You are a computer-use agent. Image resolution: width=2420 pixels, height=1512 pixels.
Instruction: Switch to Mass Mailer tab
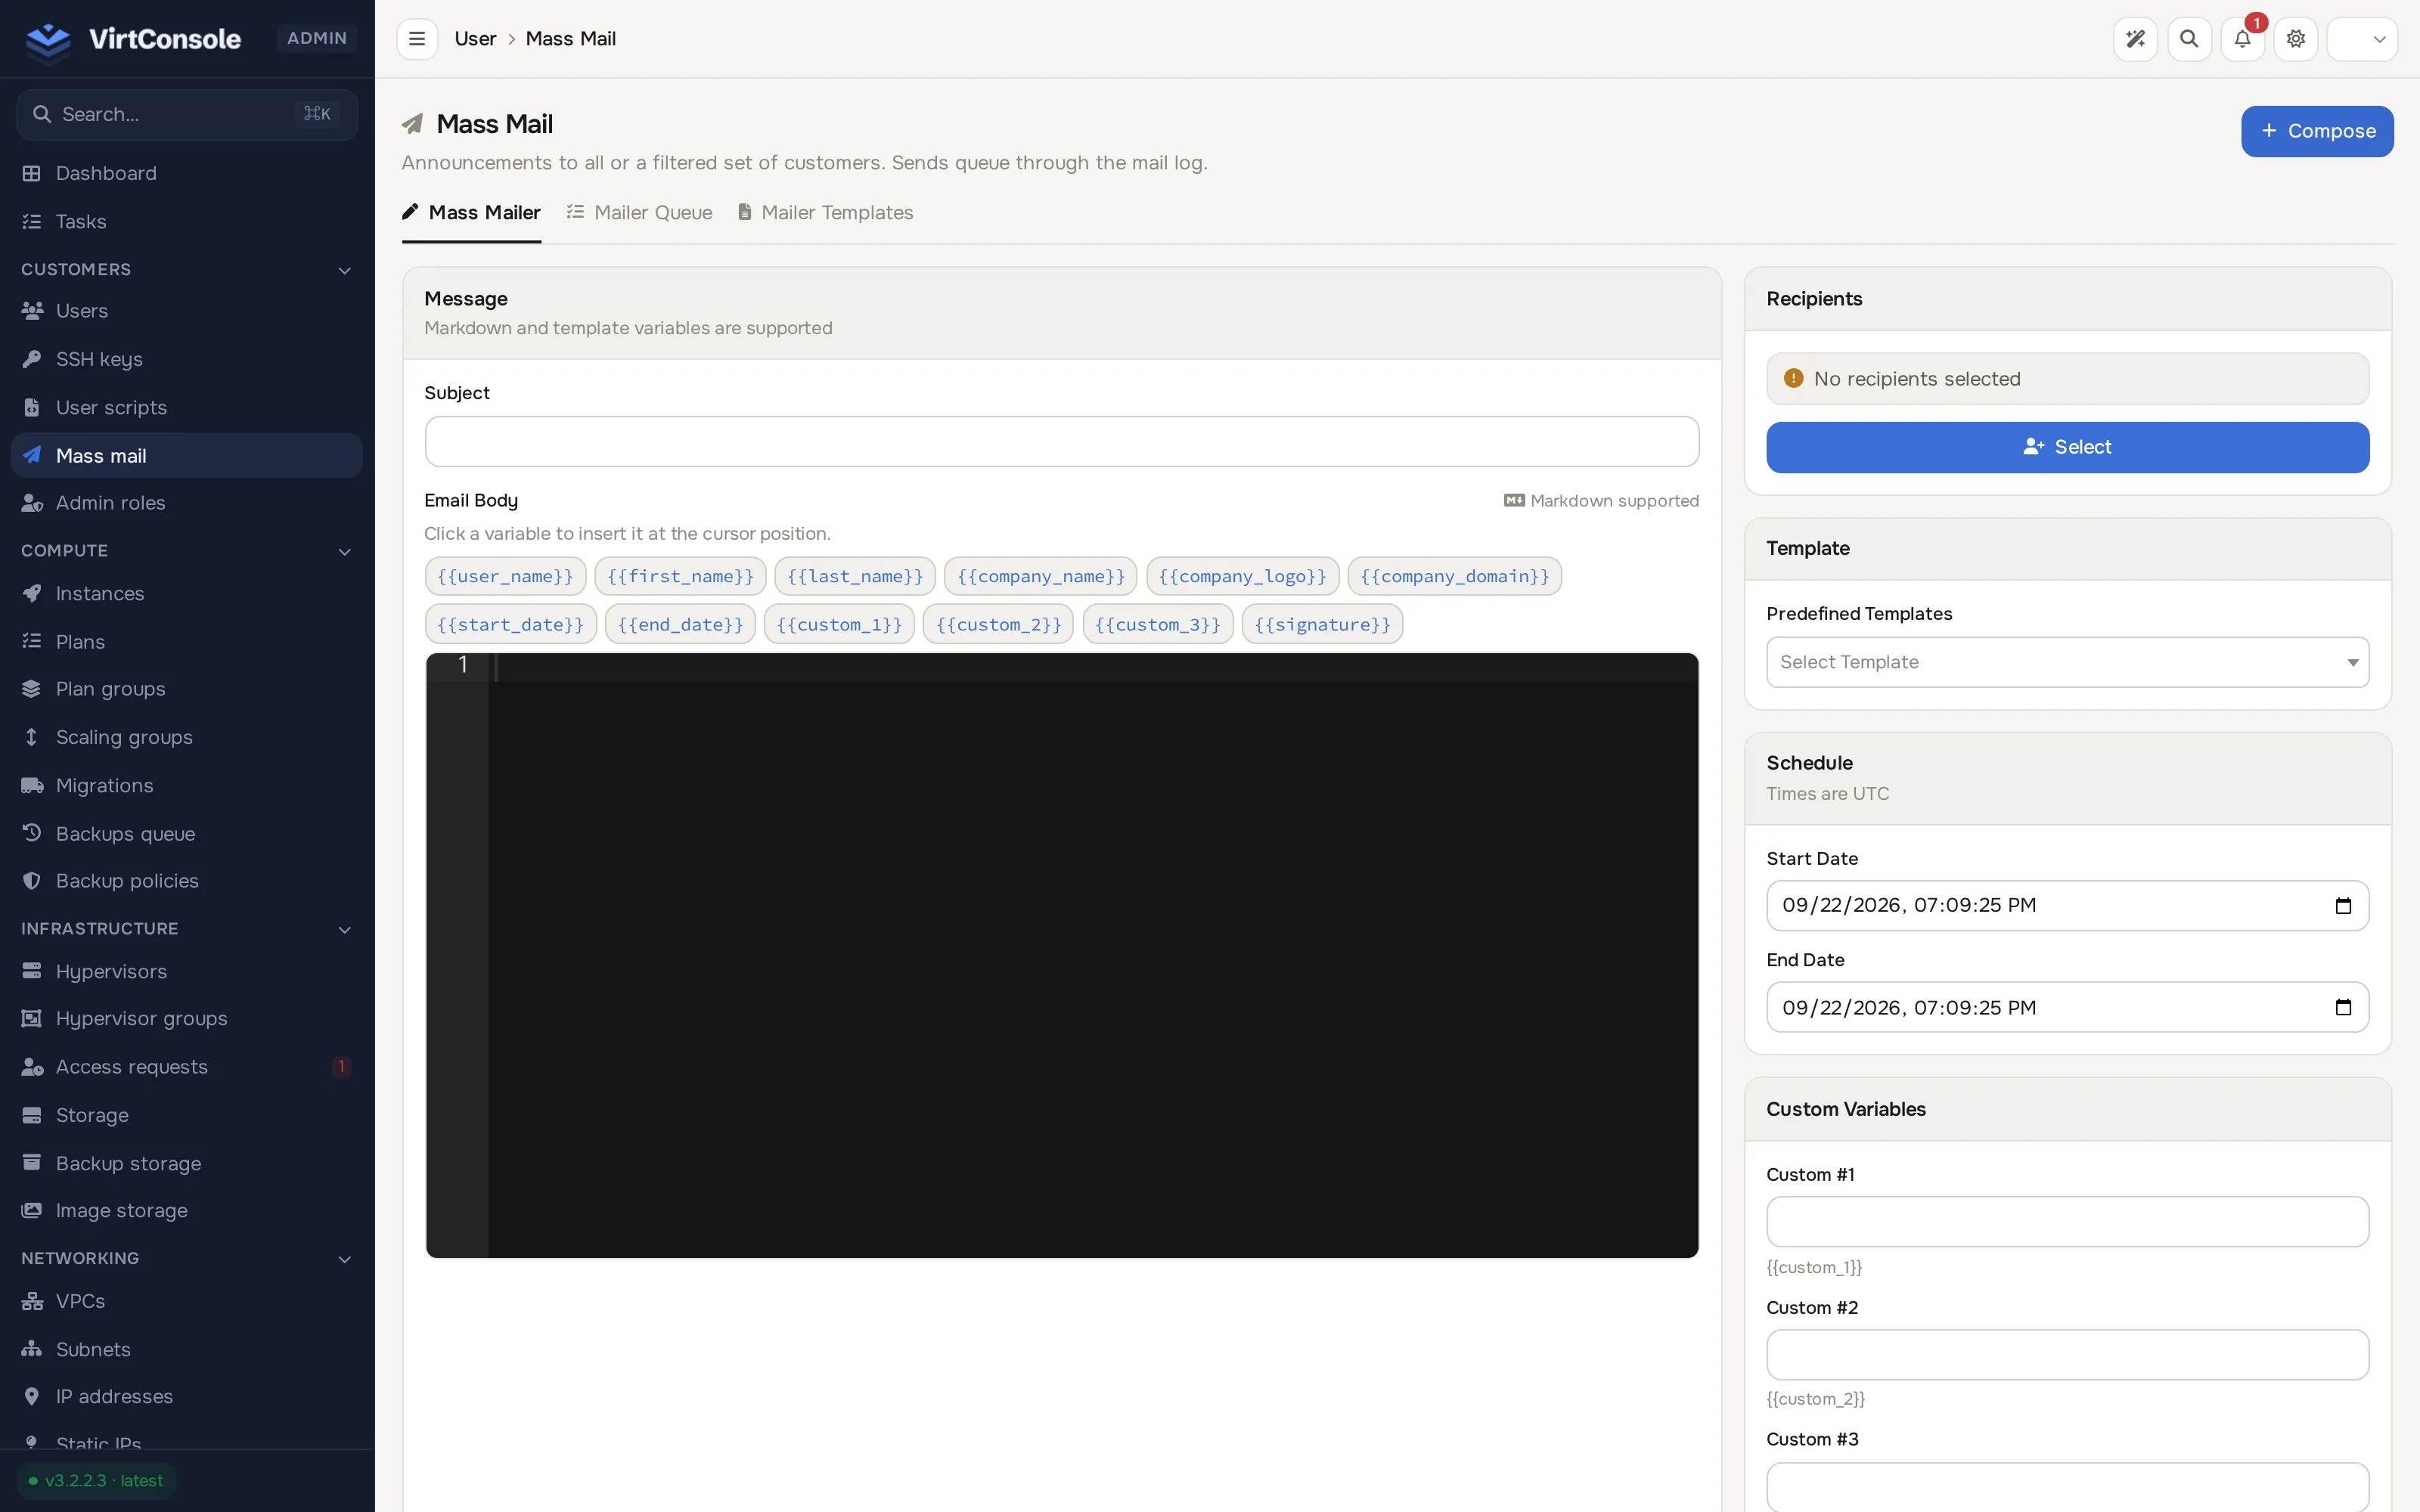tap(471, 213)
